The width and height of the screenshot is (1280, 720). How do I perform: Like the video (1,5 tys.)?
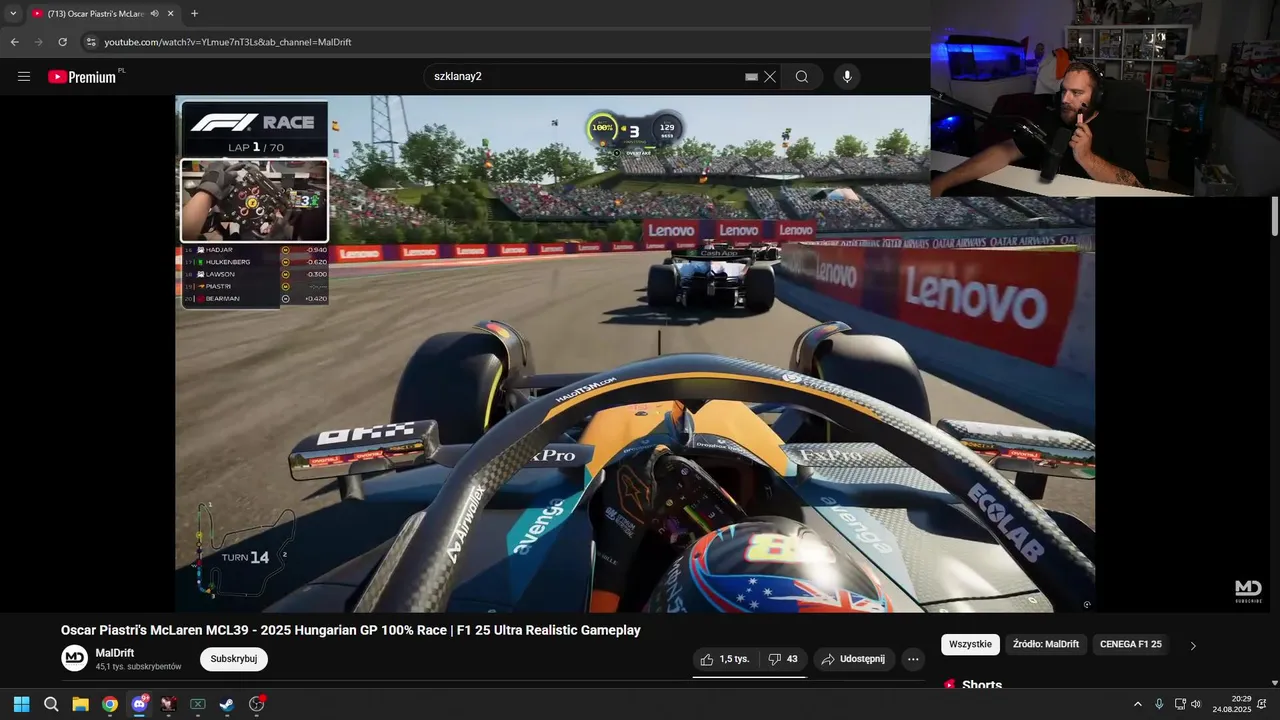point(725,659)
